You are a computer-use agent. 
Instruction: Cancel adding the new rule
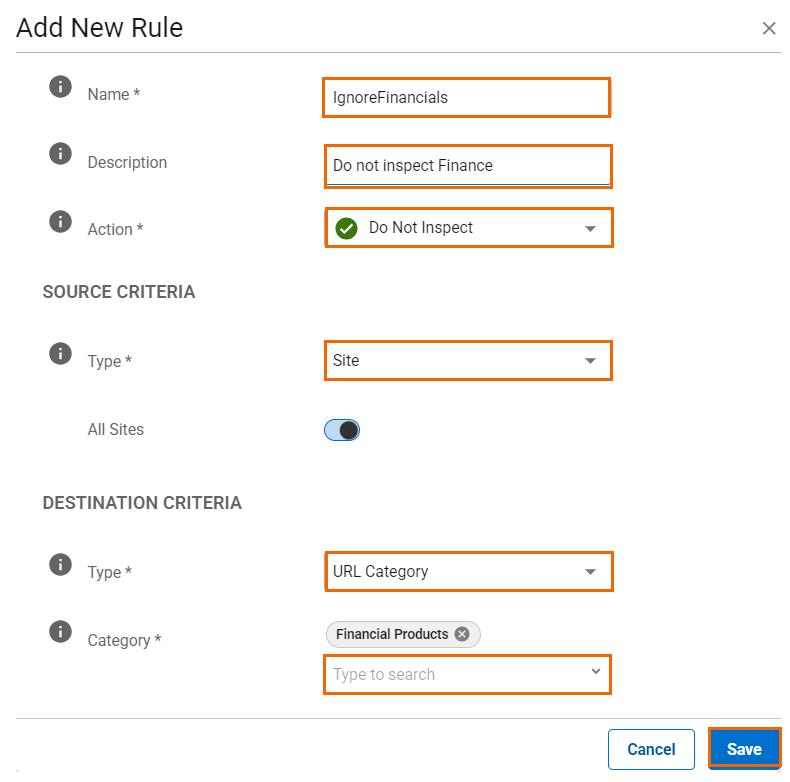point(651,749)
